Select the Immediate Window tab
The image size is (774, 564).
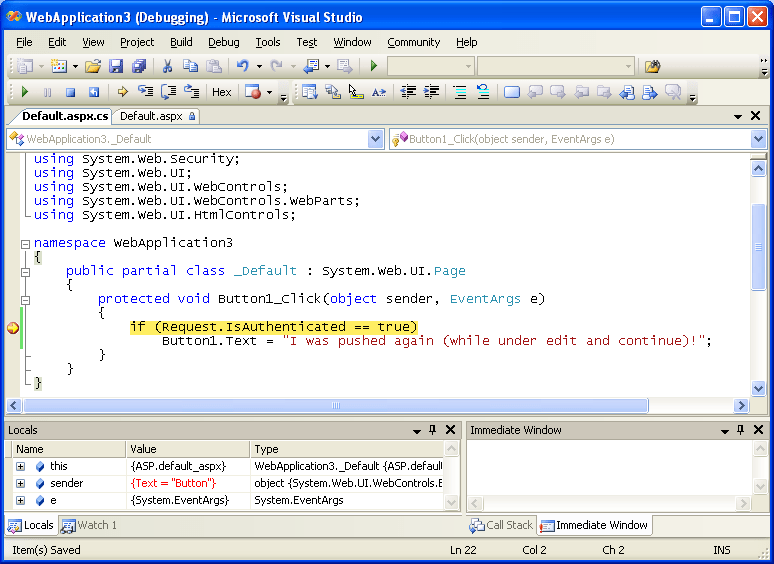[x=594, y=525]
